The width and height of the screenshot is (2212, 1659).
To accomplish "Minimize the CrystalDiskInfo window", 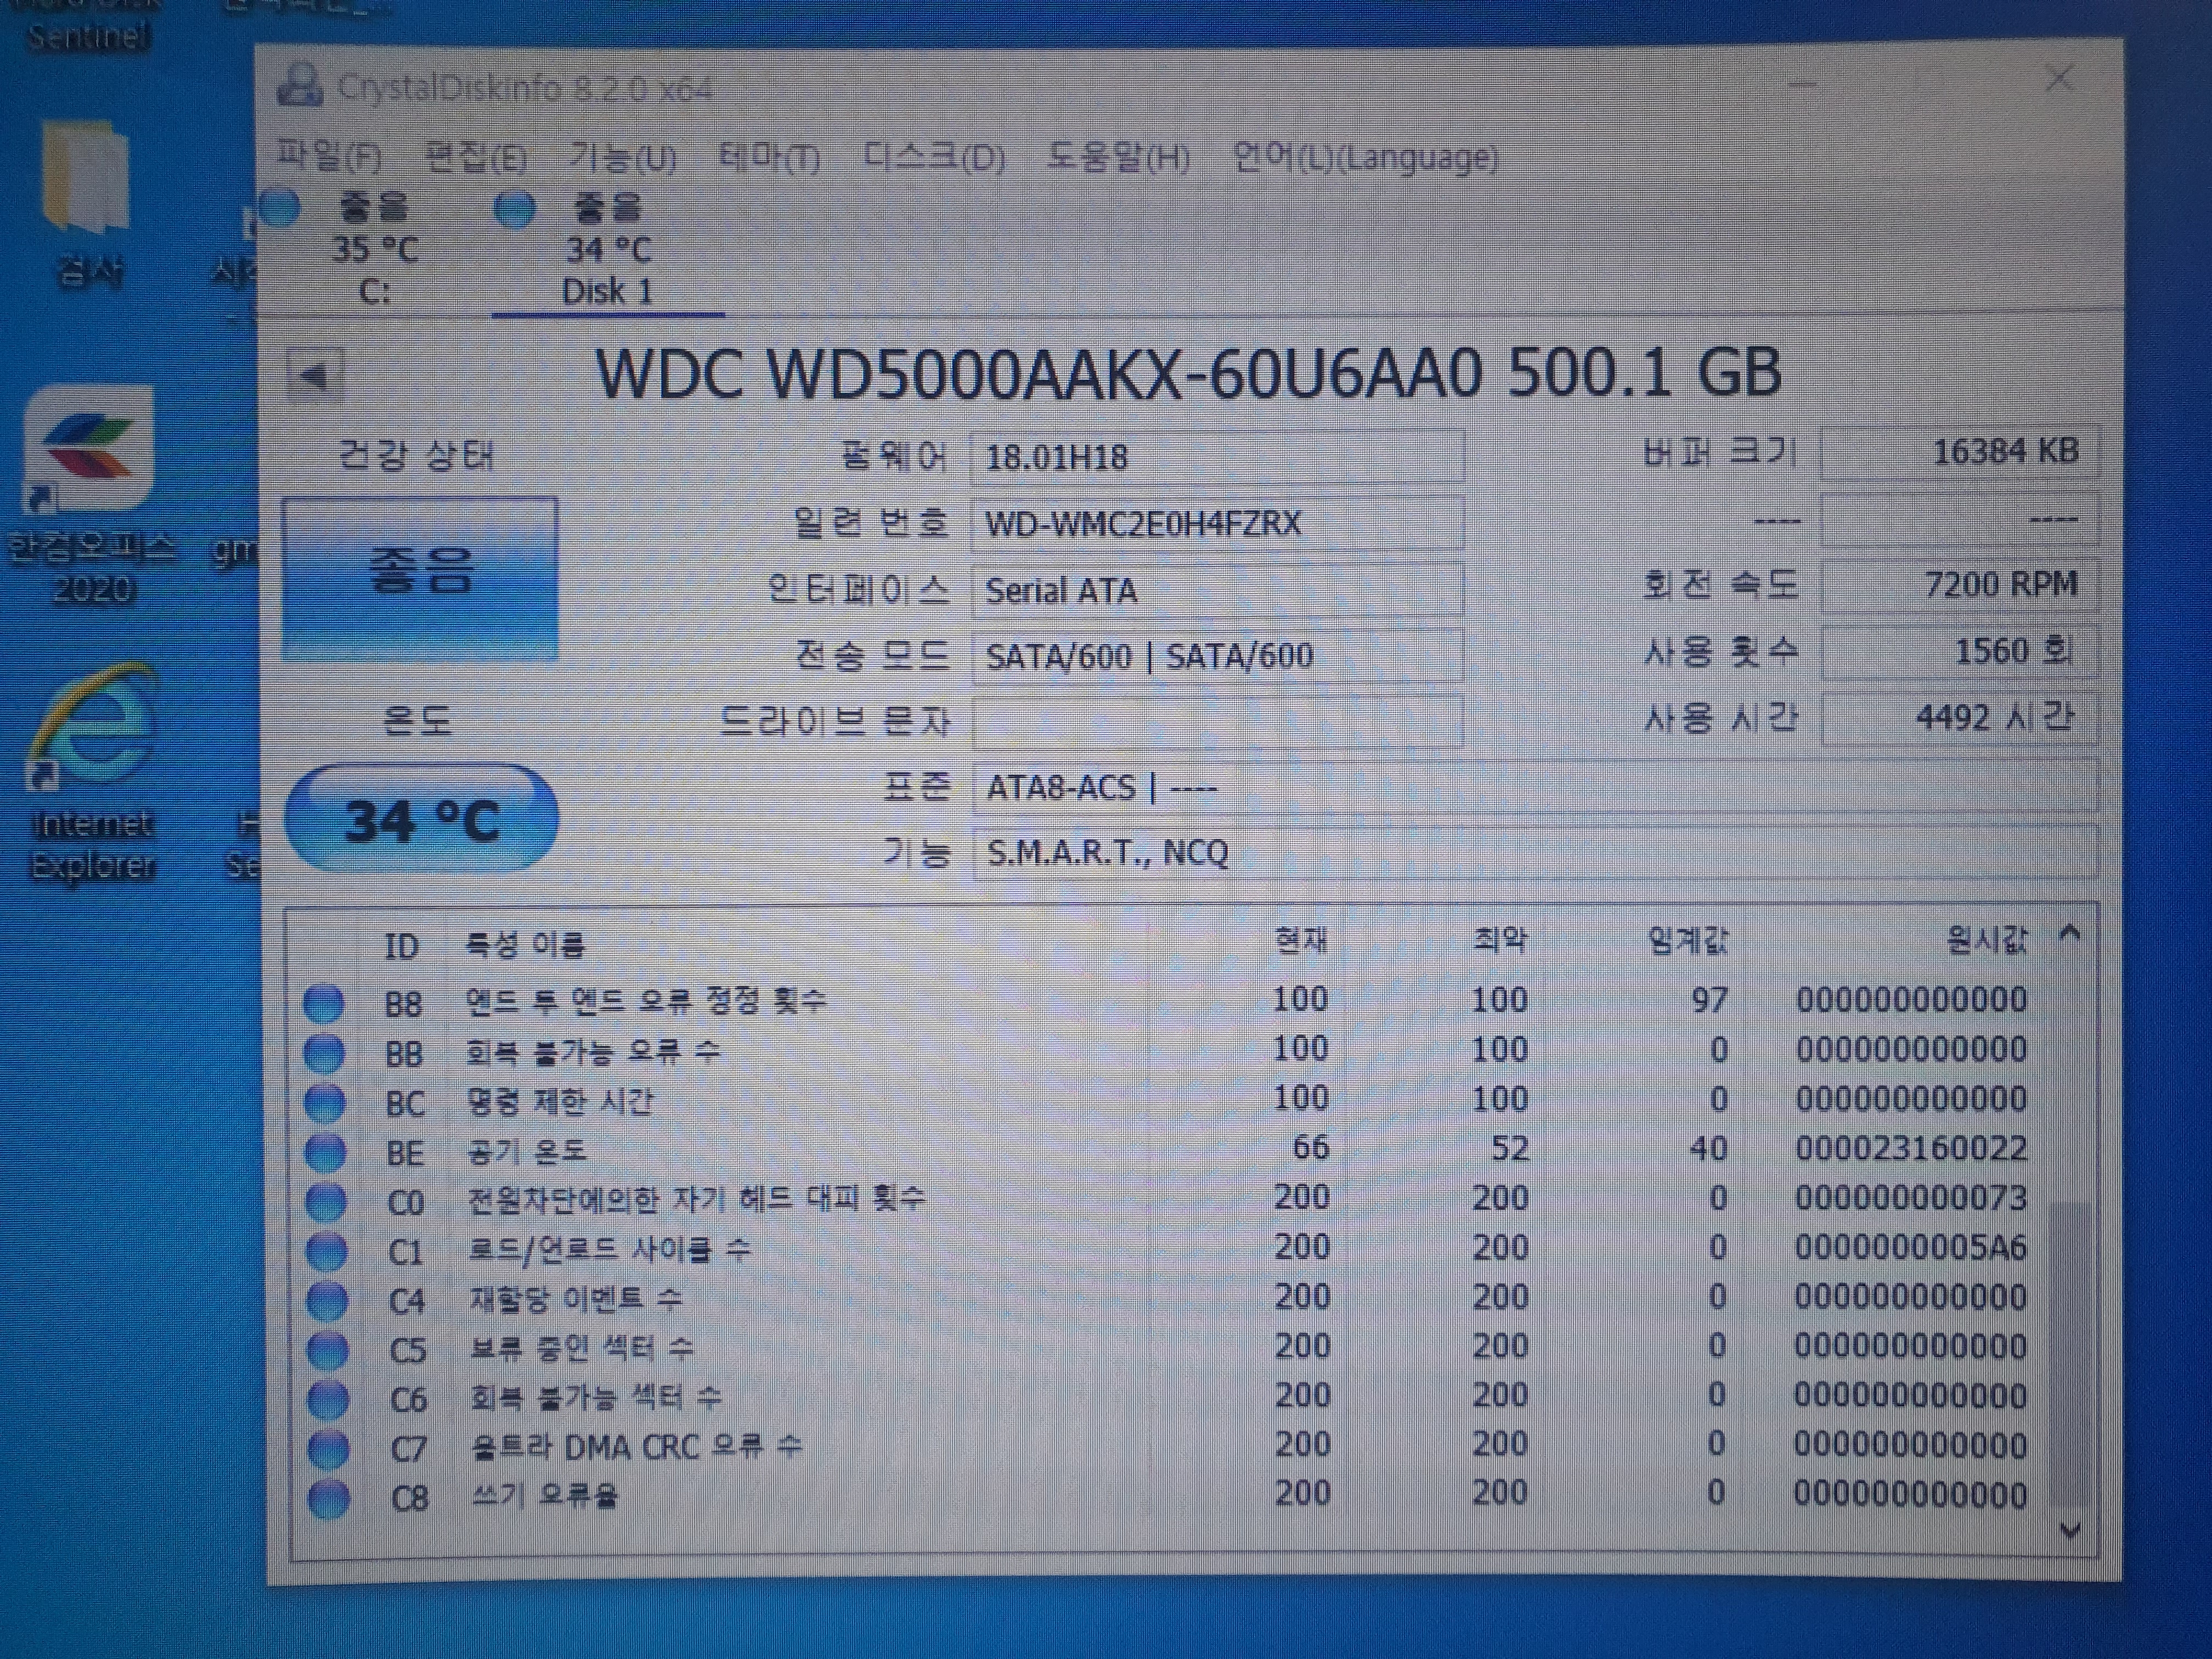I will pyautogui.click(x=1802, y=84).
